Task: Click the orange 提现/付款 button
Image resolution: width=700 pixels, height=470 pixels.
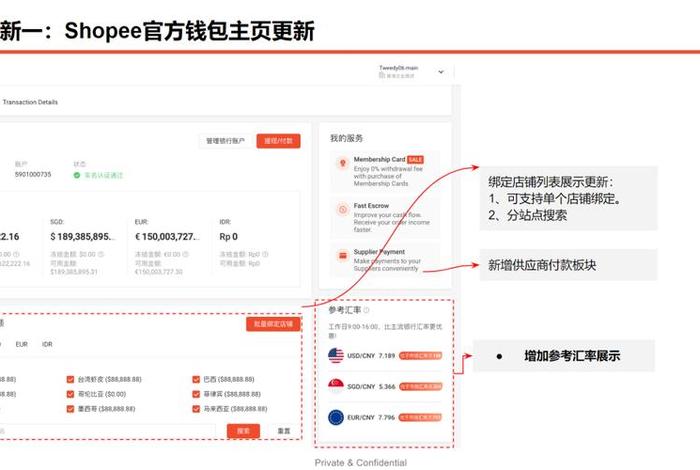Action: (278, 141)
